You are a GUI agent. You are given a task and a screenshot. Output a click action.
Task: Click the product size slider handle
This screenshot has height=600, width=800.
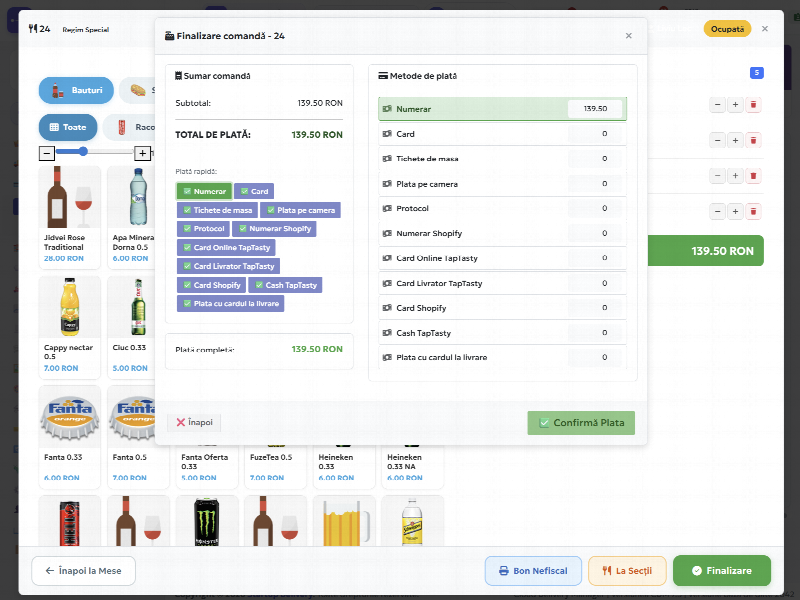coord(83,152)
